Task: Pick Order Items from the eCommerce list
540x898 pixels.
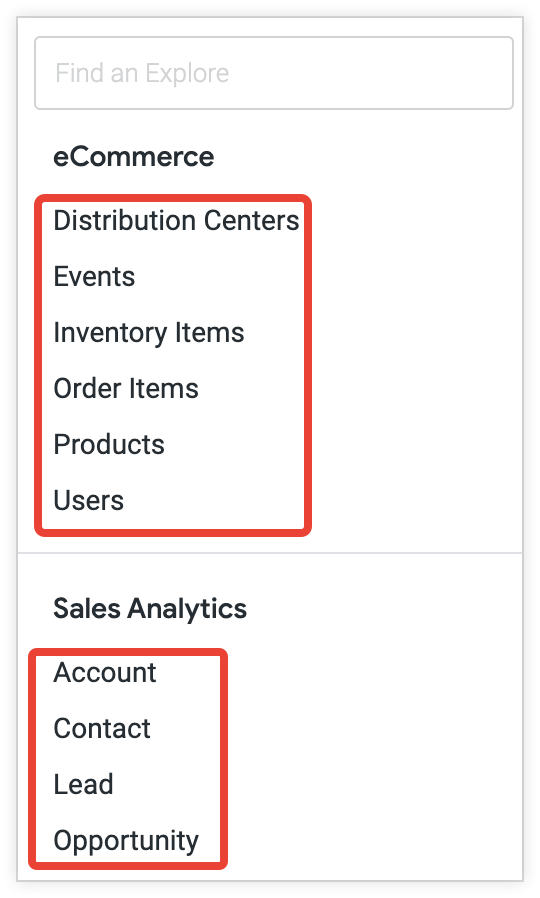Action: [126, 389]
